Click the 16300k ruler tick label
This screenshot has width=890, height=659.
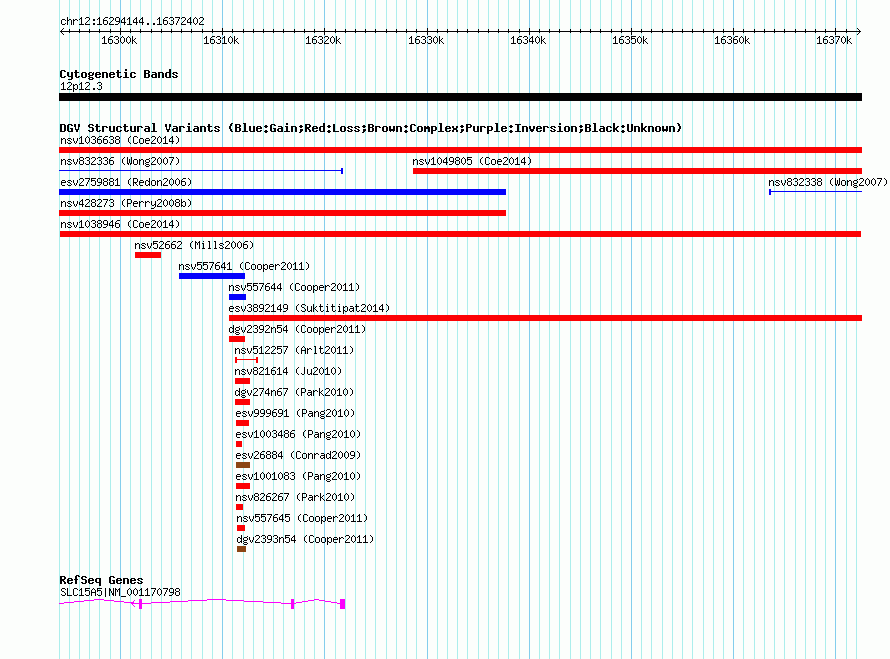pos(119,40)
